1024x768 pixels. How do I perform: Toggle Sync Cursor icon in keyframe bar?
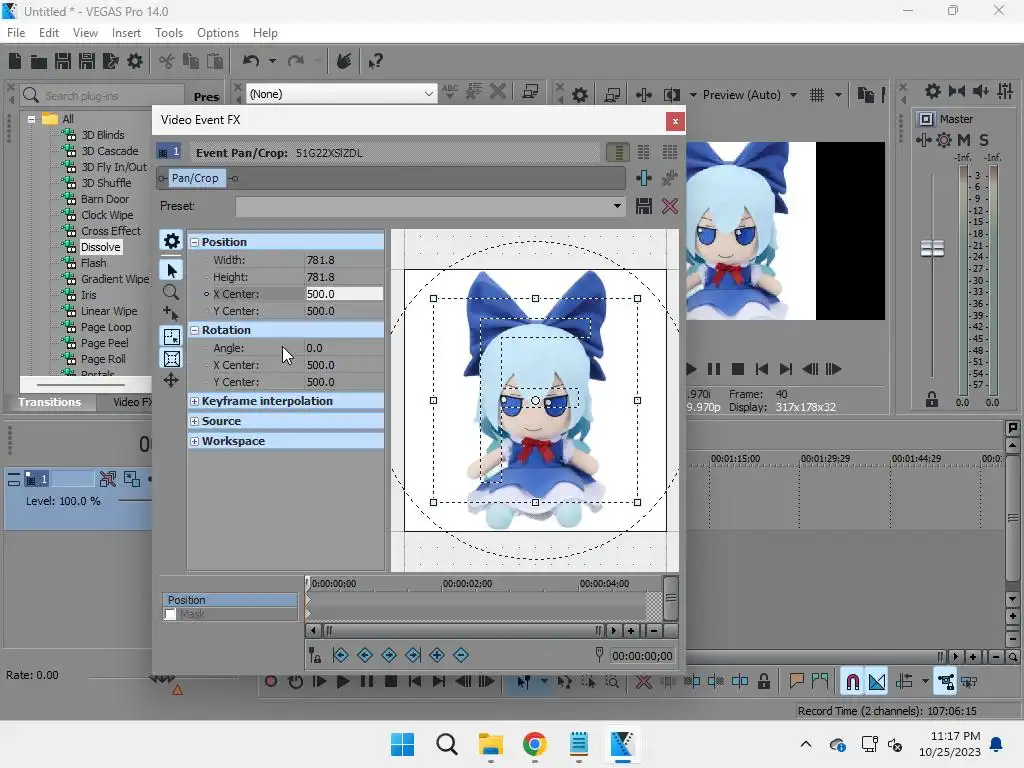[x=315, y=655]
